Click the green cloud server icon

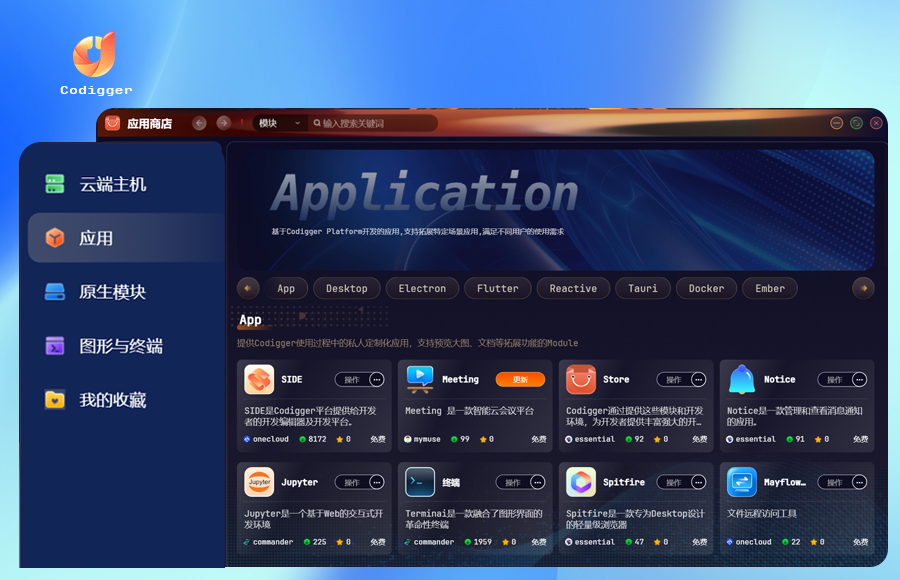55,184
